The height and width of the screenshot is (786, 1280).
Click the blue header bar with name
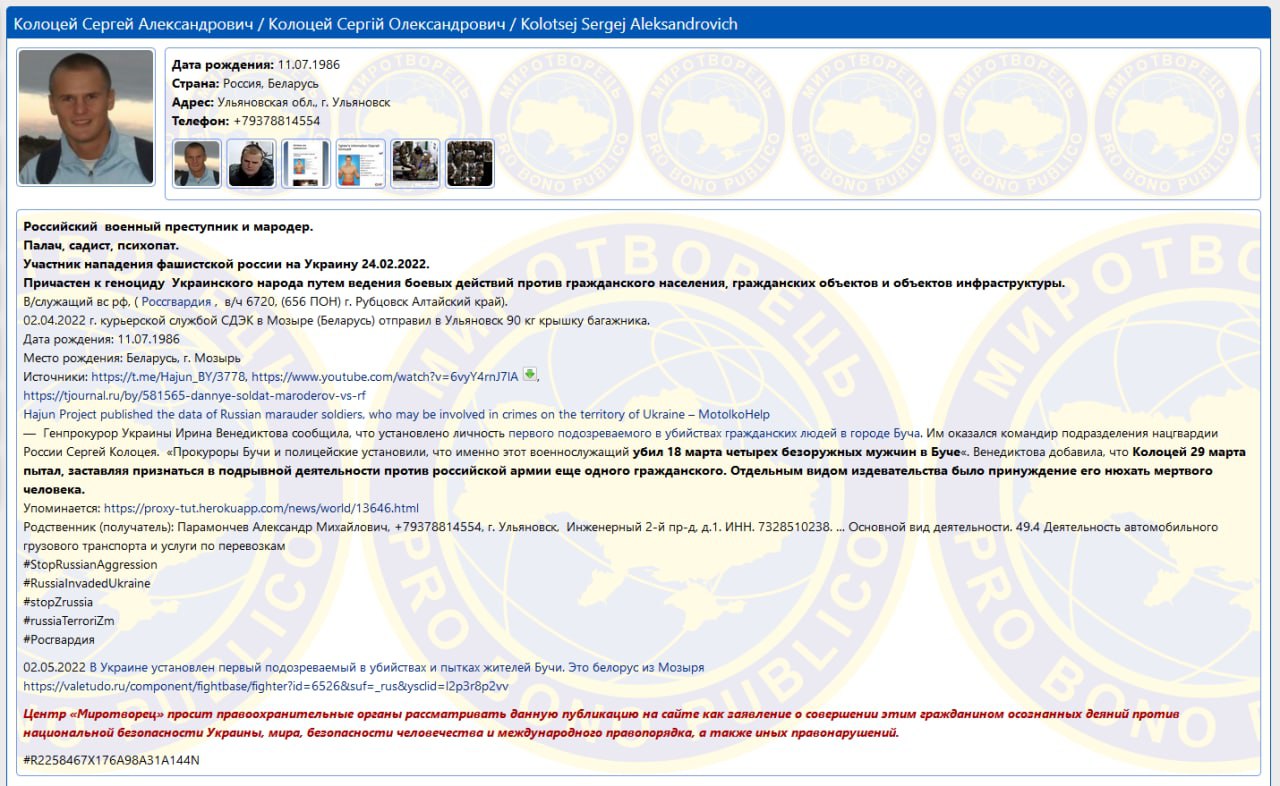640,24
